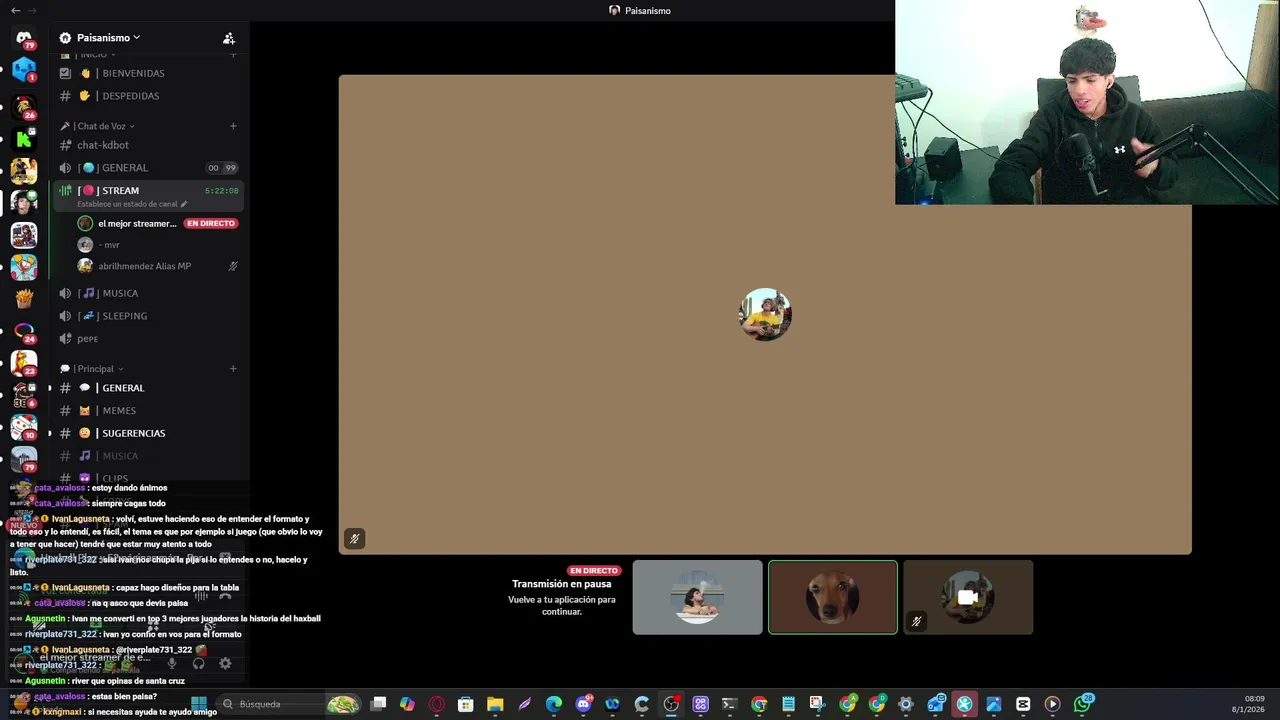Open Discord from the taskbar
The image size is (1280, 720).
pos(584,704)
